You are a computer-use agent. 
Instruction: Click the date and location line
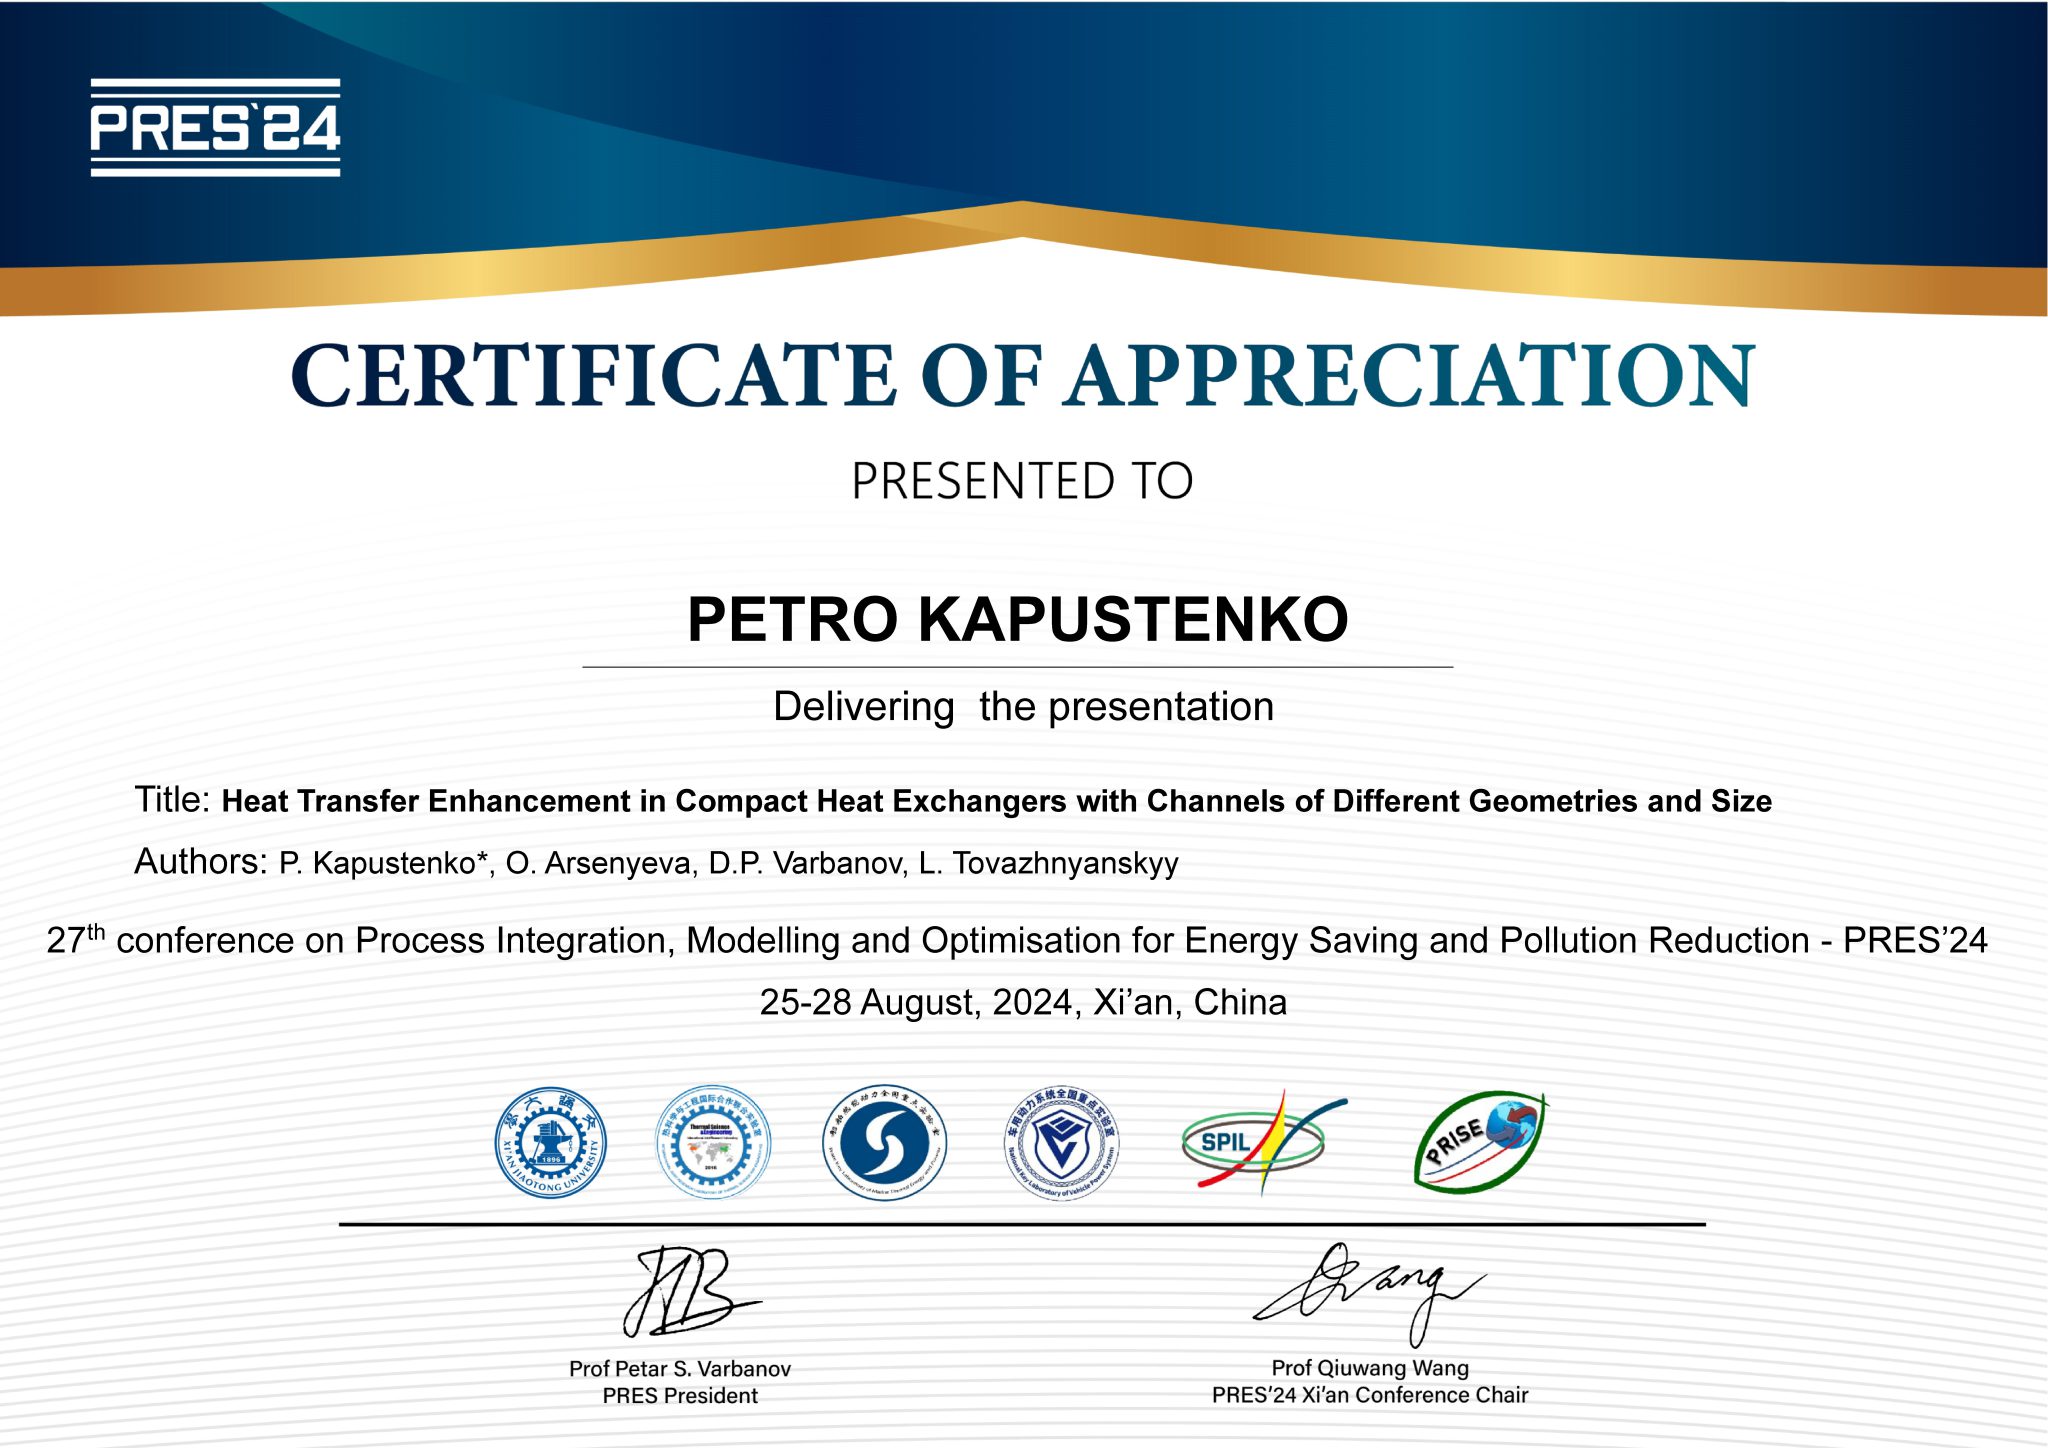1022,1002
